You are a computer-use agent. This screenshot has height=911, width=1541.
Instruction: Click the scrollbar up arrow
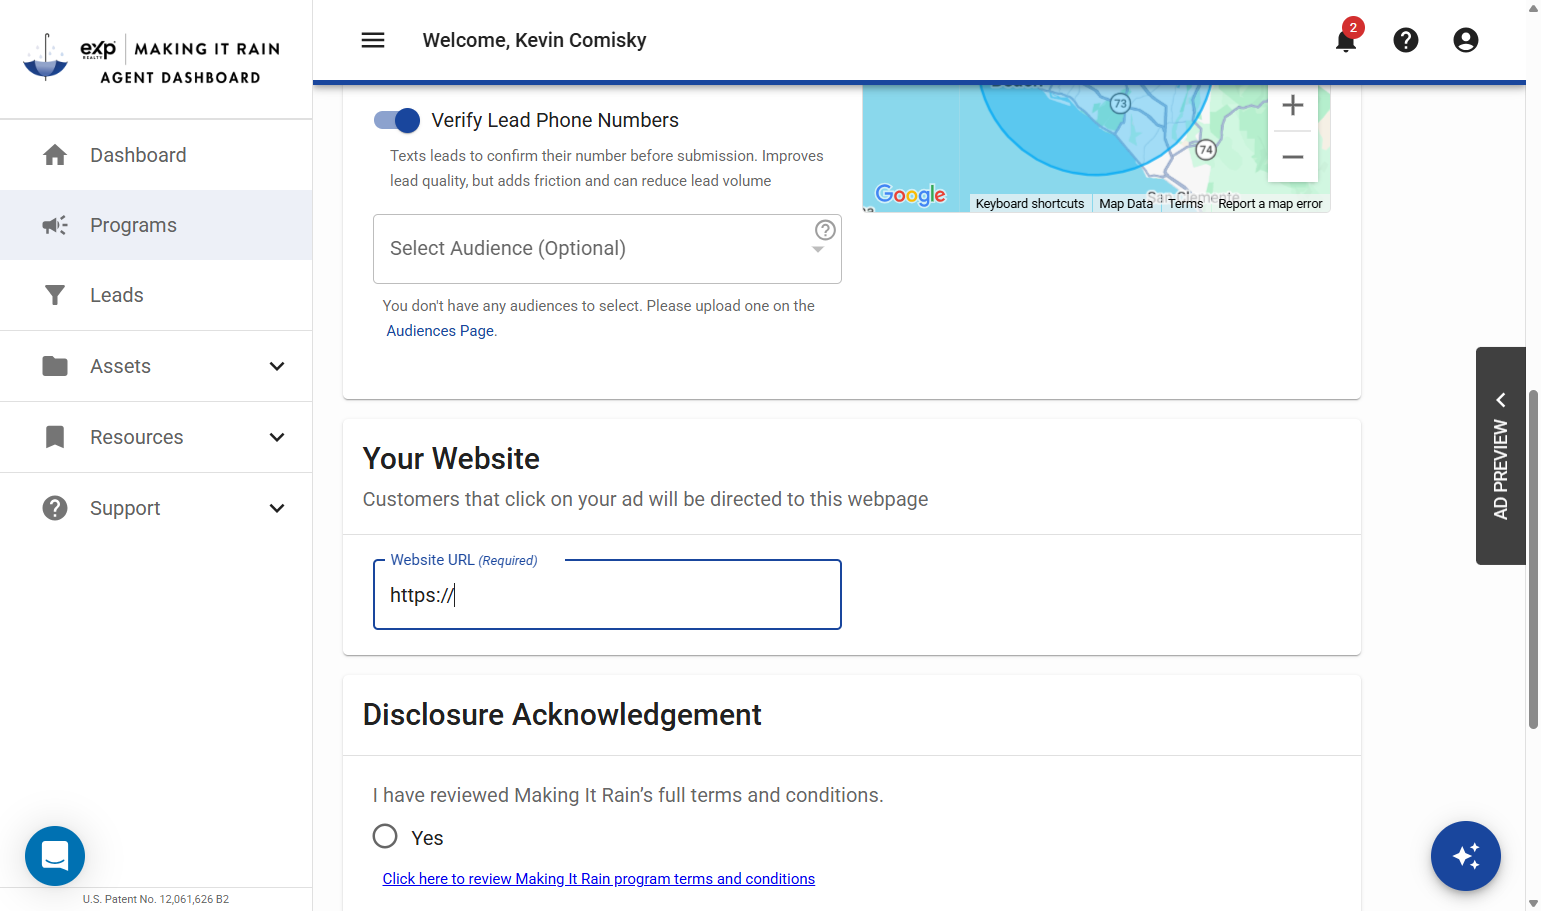1533,8
